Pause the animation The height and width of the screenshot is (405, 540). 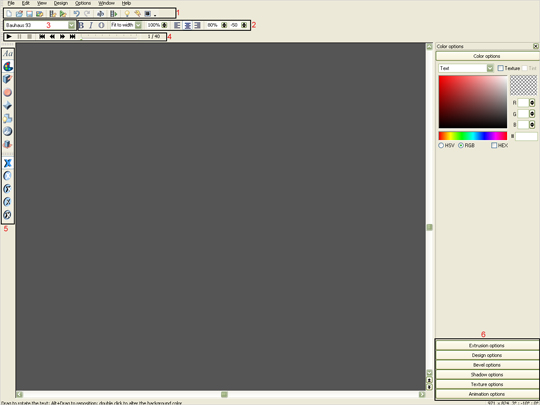point(19,37)
